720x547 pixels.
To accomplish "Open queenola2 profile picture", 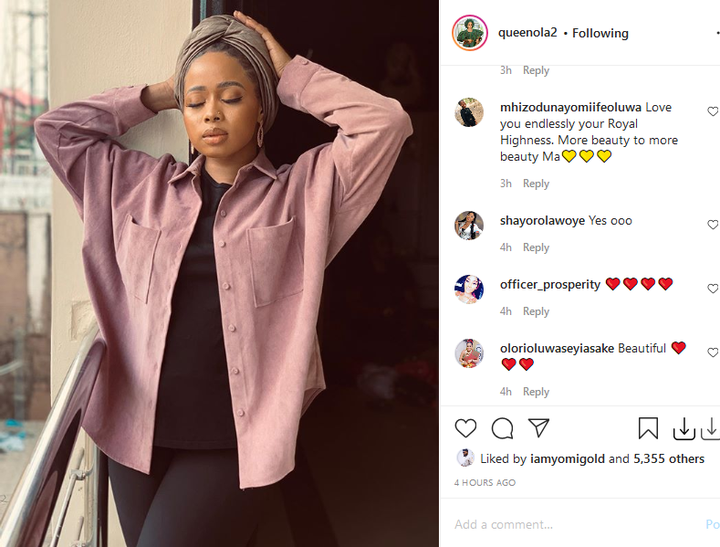I will pyautogui.click(x=469, y=33).
